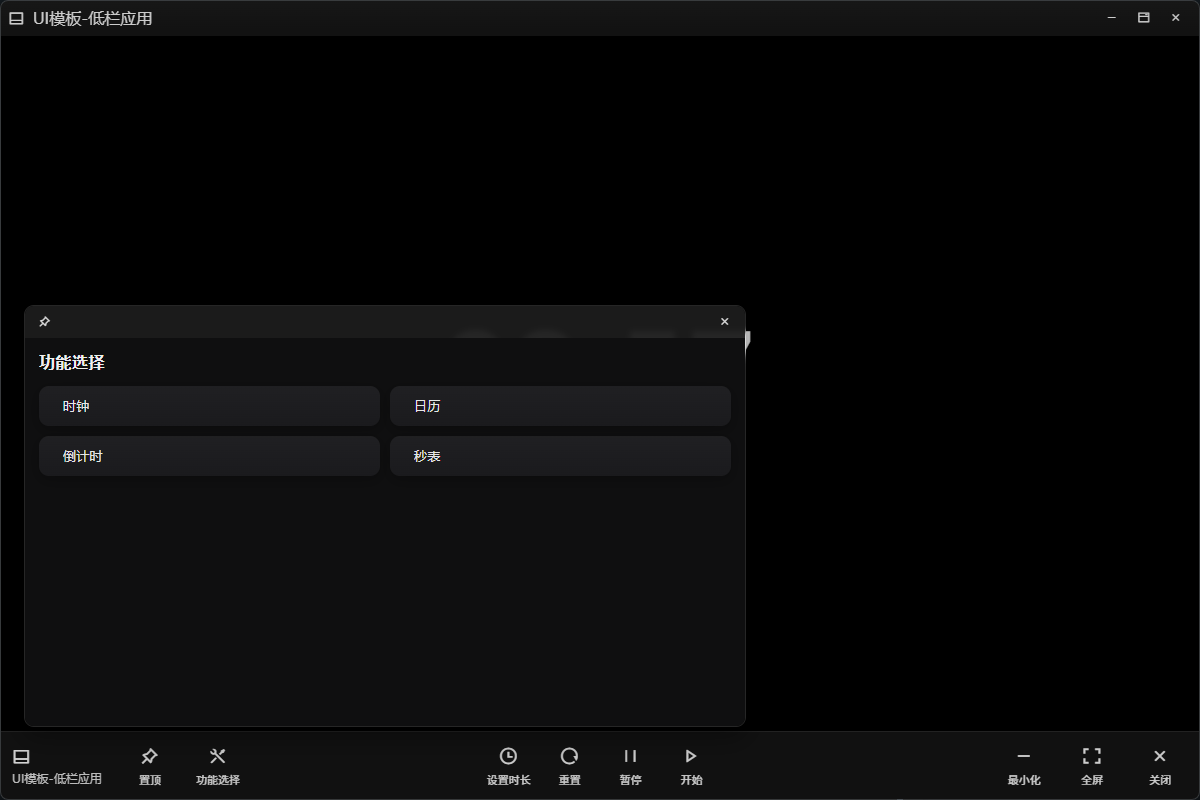The image size is (1200, 800).
Task: Pause the timer with 暂停
Action: point(630,757)
